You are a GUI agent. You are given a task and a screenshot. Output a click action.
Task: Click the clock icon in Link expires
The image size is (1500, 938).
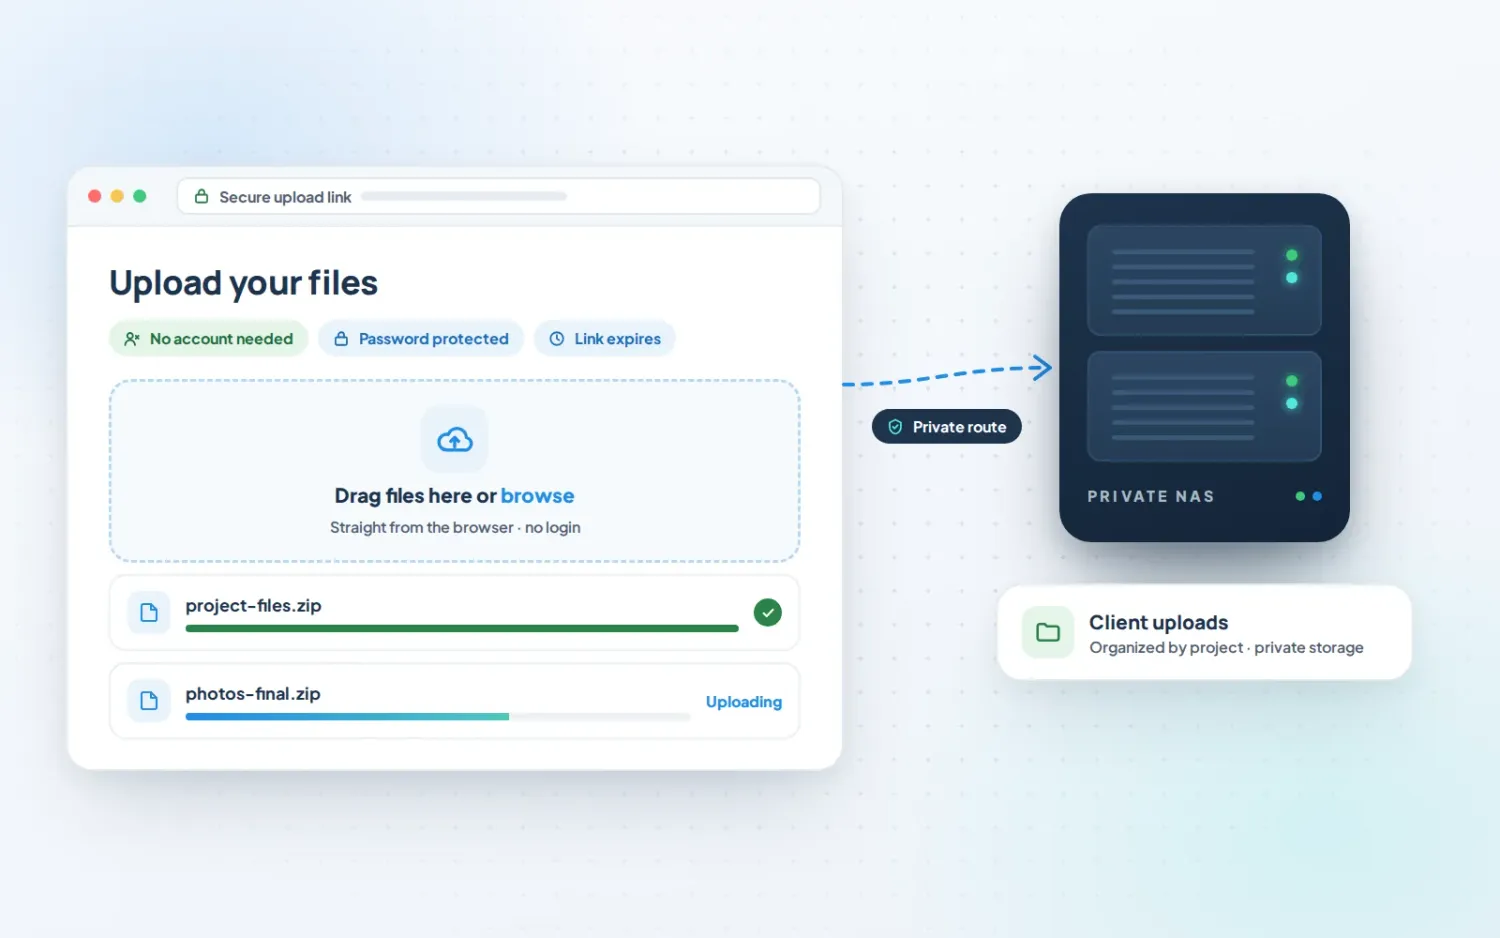tap(557, 339)
